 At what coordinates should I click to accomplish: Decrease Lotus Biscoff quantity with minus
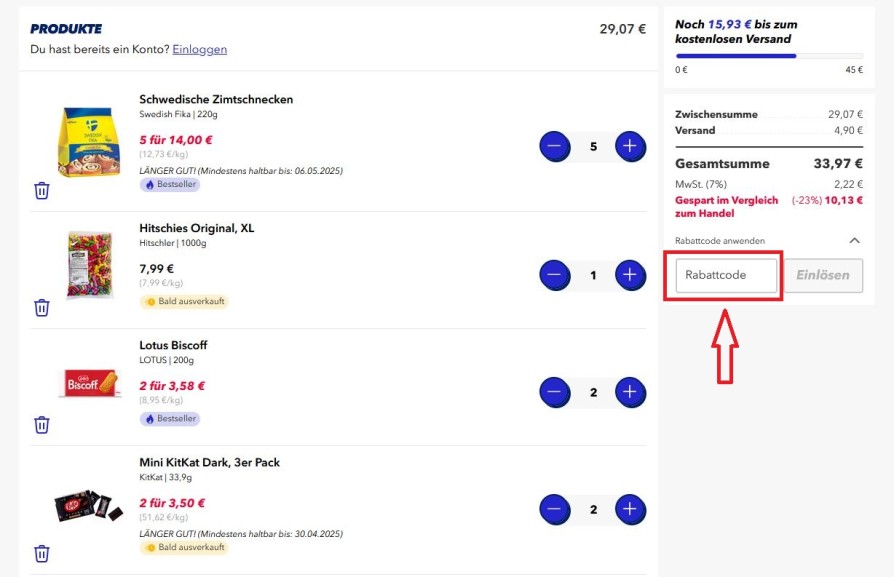(x=555, y=392)
